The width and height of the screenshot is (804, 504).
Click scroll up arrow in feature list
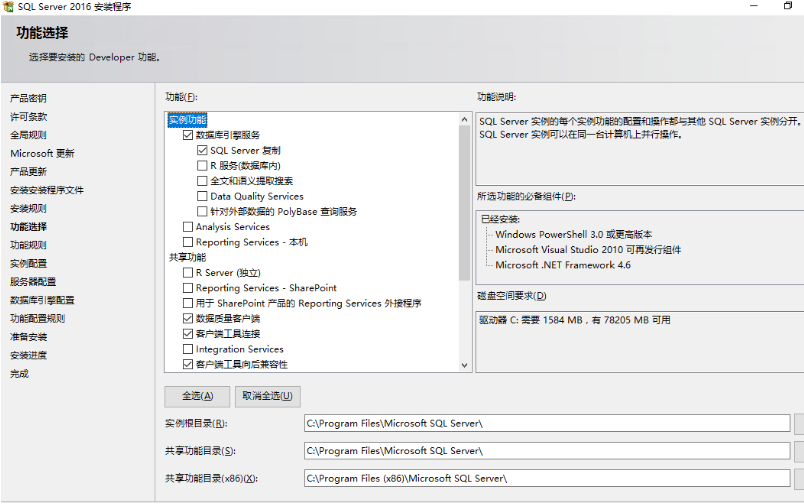click(464, 119)
